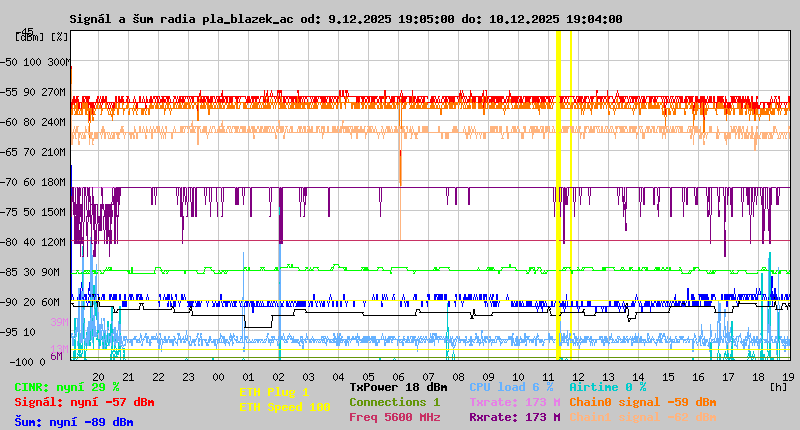Image resolution: width=800 pixels, height=430 pixels.
Task: Click hour "18" on the time axis
Action: (758, 377)
